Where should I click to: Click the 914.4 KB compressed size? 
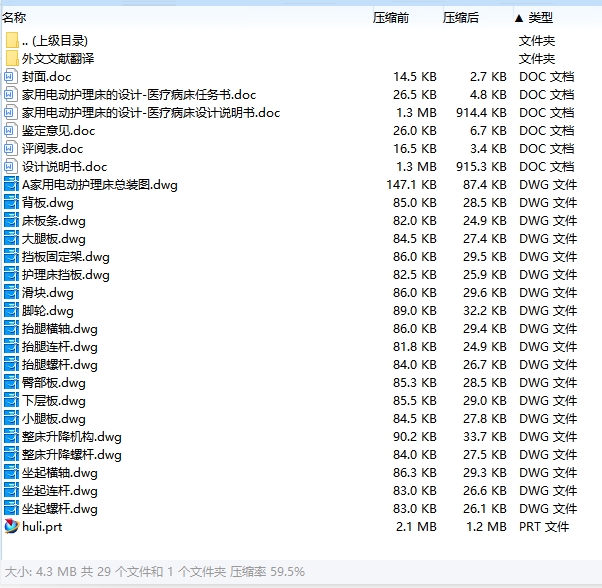coord(481,112)
